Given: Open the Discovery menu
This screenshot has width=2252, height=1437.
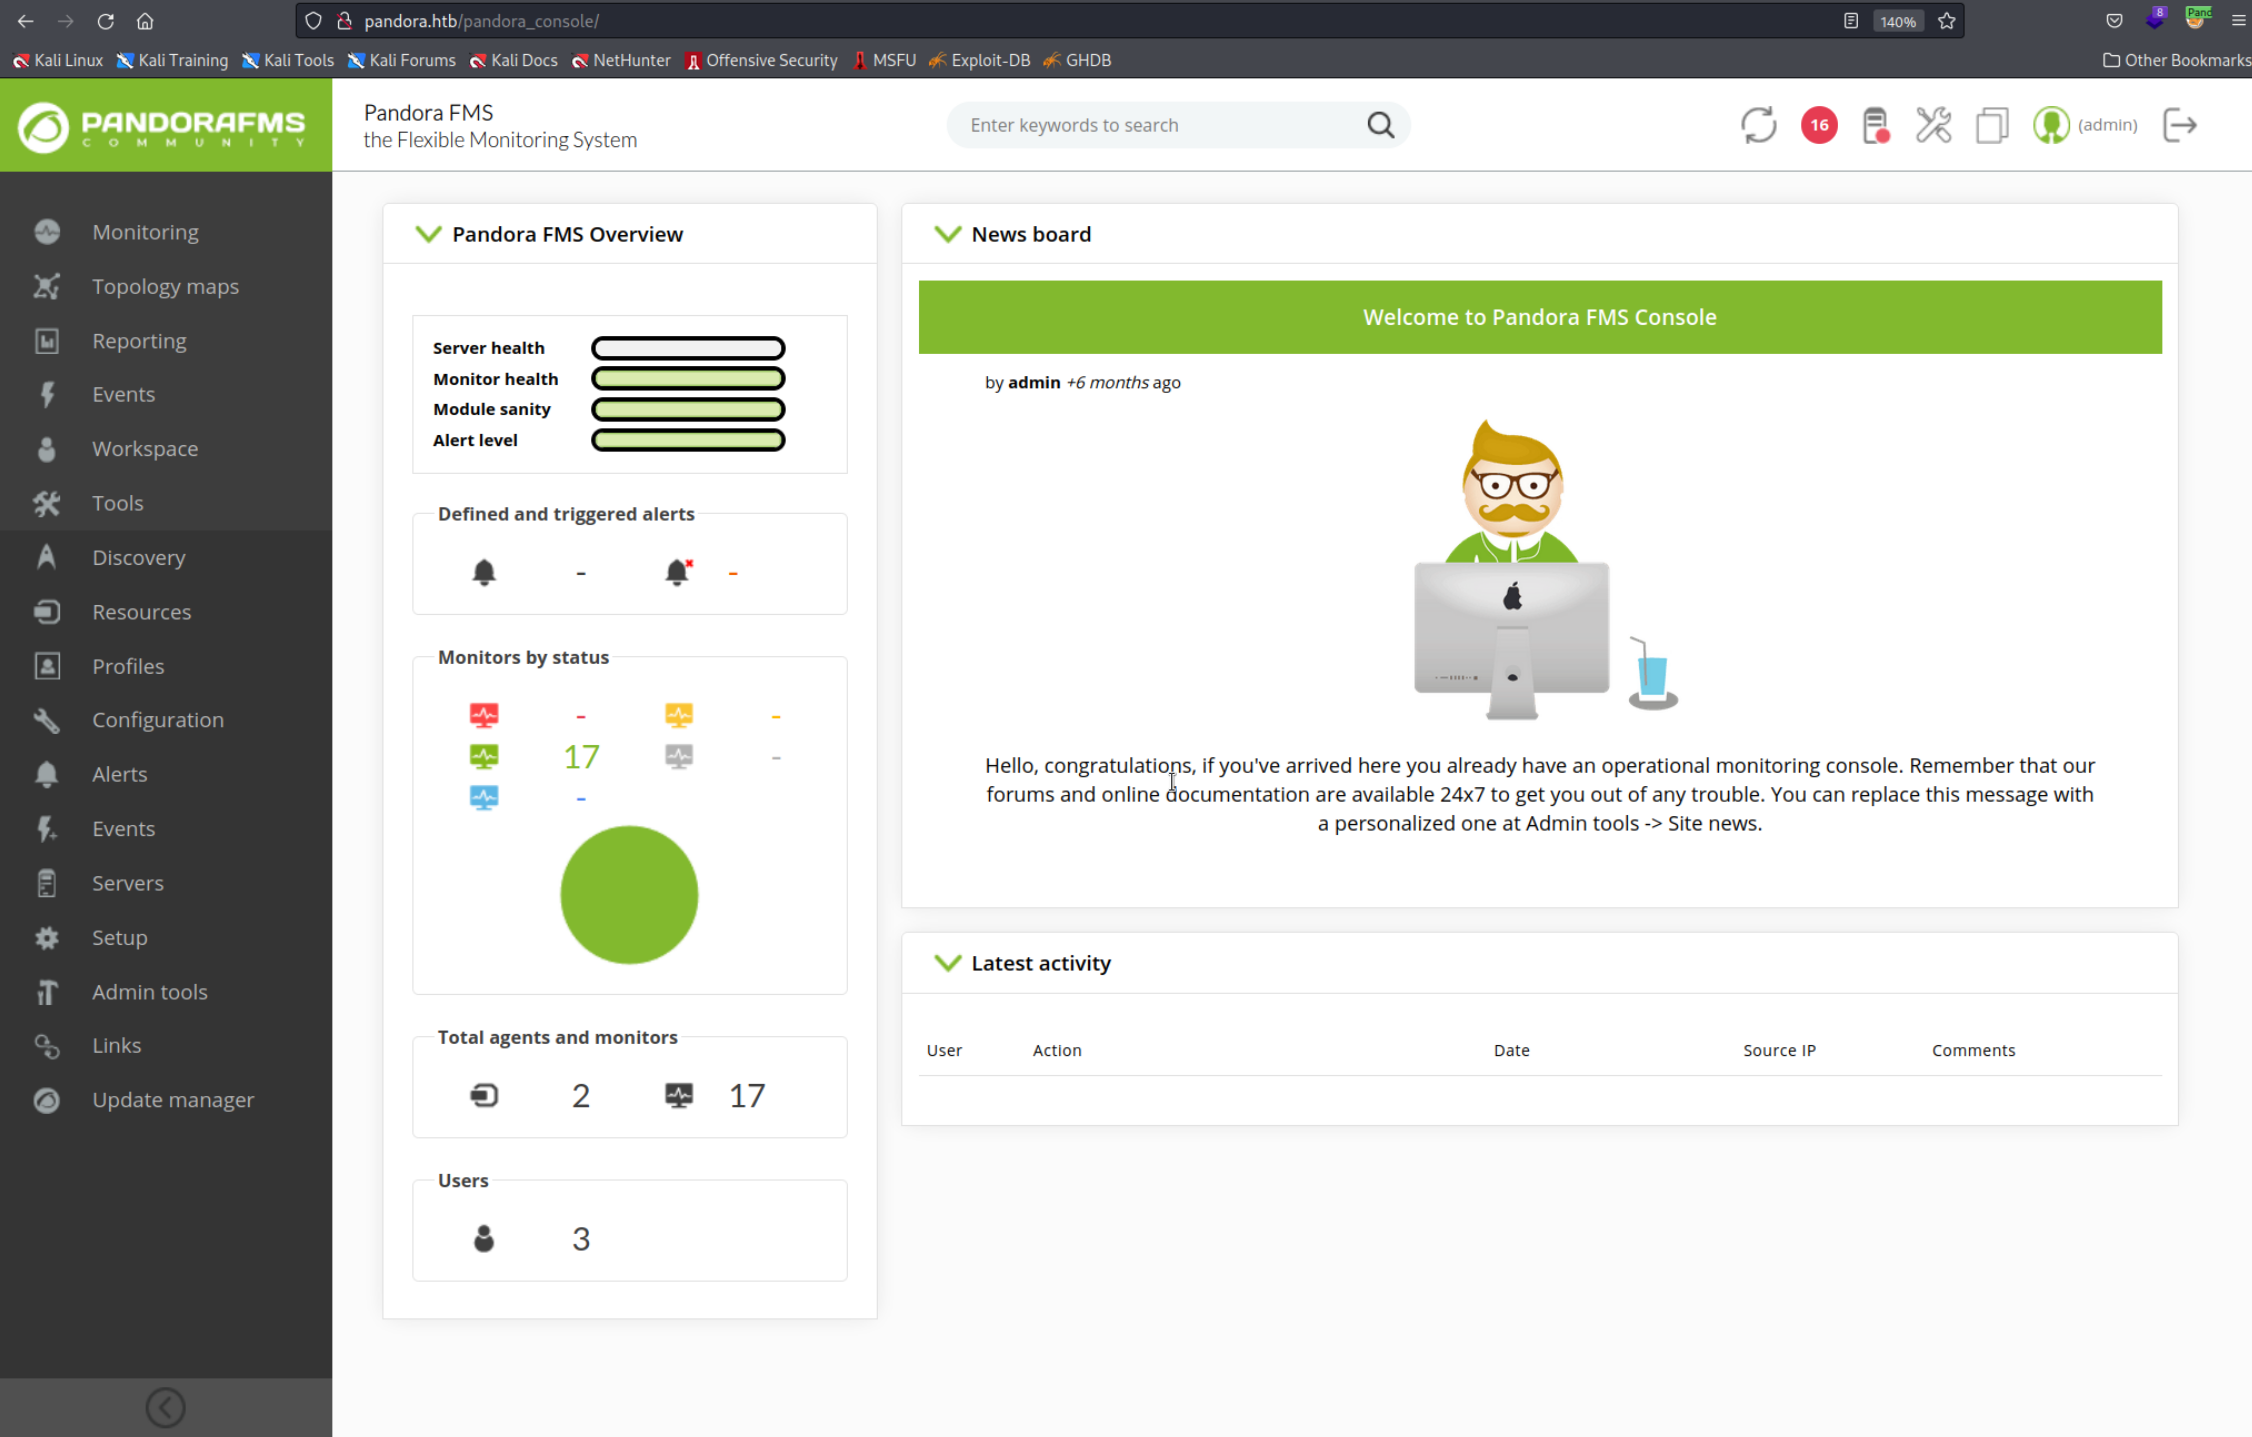Looking at the screenshot, I should [138, 557].
